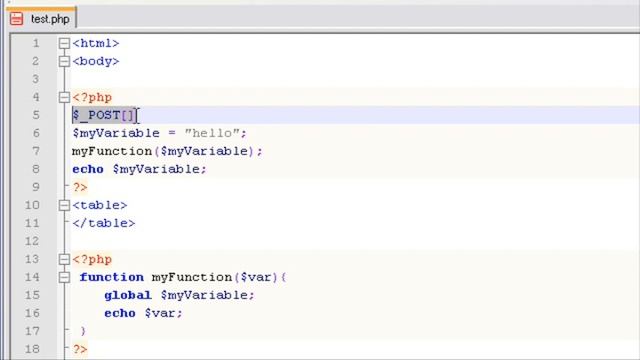Click the selected $_POST[] text on line 5
This screenshot has width=640, height=360.
pyautogui.click(x=103, y=115)
